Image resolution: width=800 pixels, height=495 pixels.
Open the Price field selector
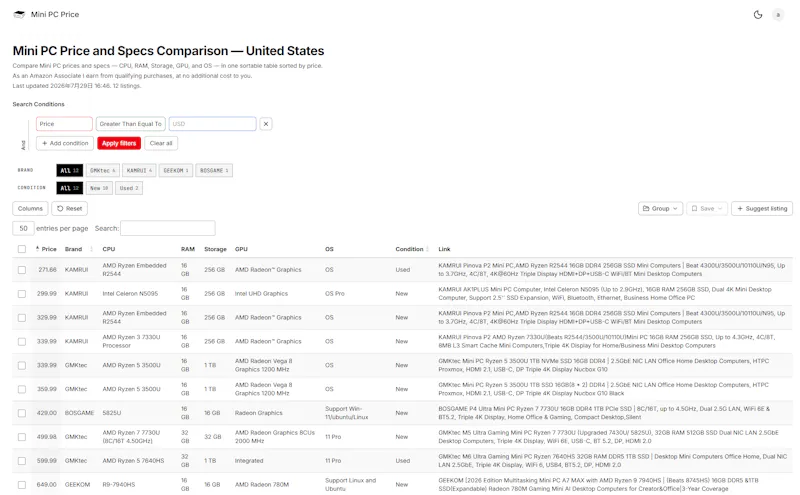point(64,124)
